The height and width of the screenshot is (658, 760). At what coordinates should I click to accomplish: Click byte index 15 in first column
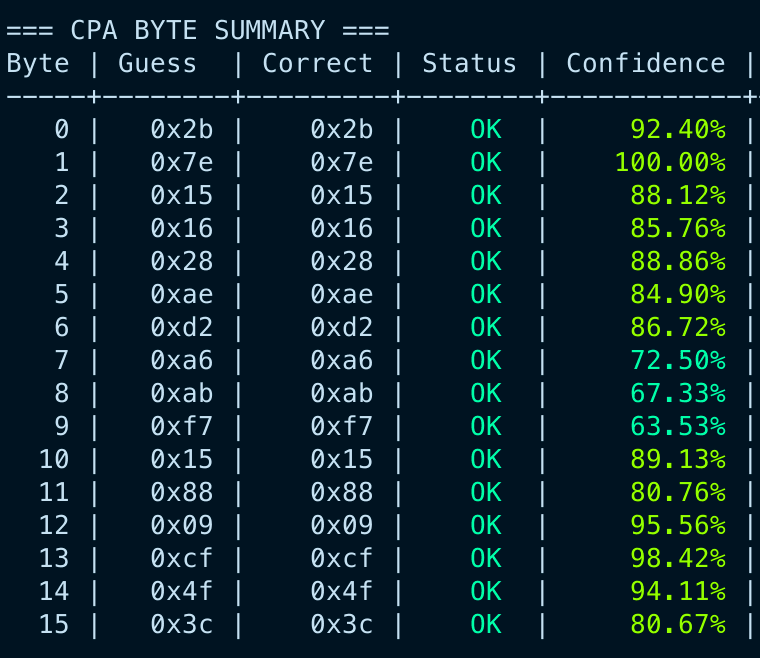click(x=54, y=624)
